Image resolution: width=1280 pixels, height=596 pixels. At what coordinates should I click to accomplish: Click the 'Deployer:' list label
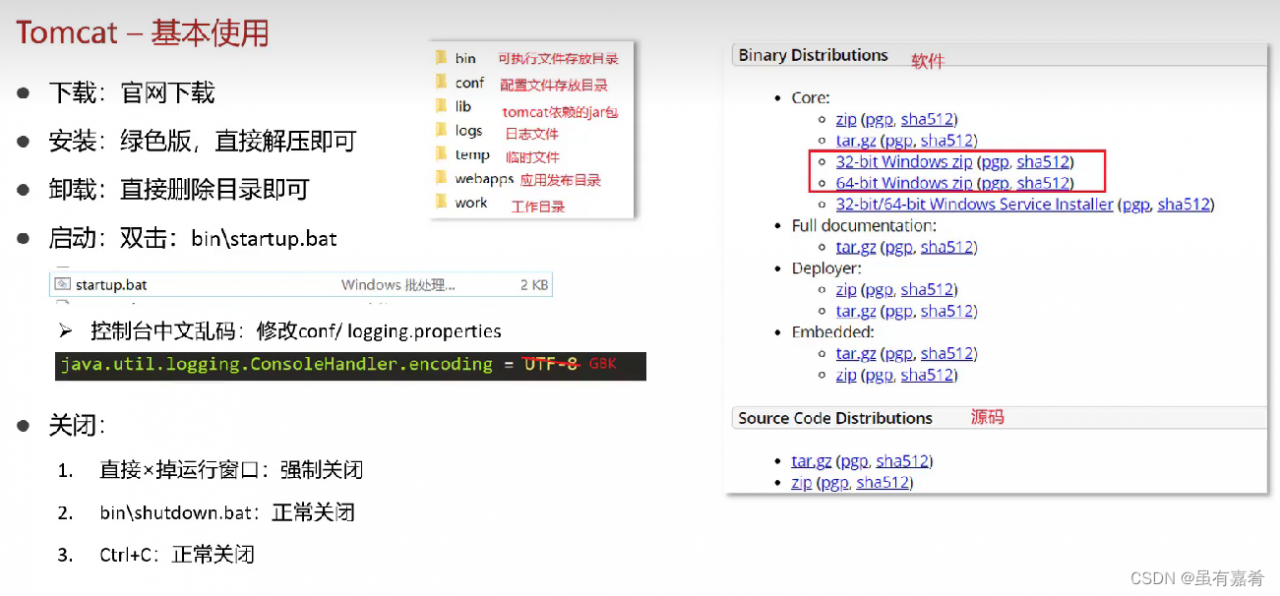coord(826,268)
